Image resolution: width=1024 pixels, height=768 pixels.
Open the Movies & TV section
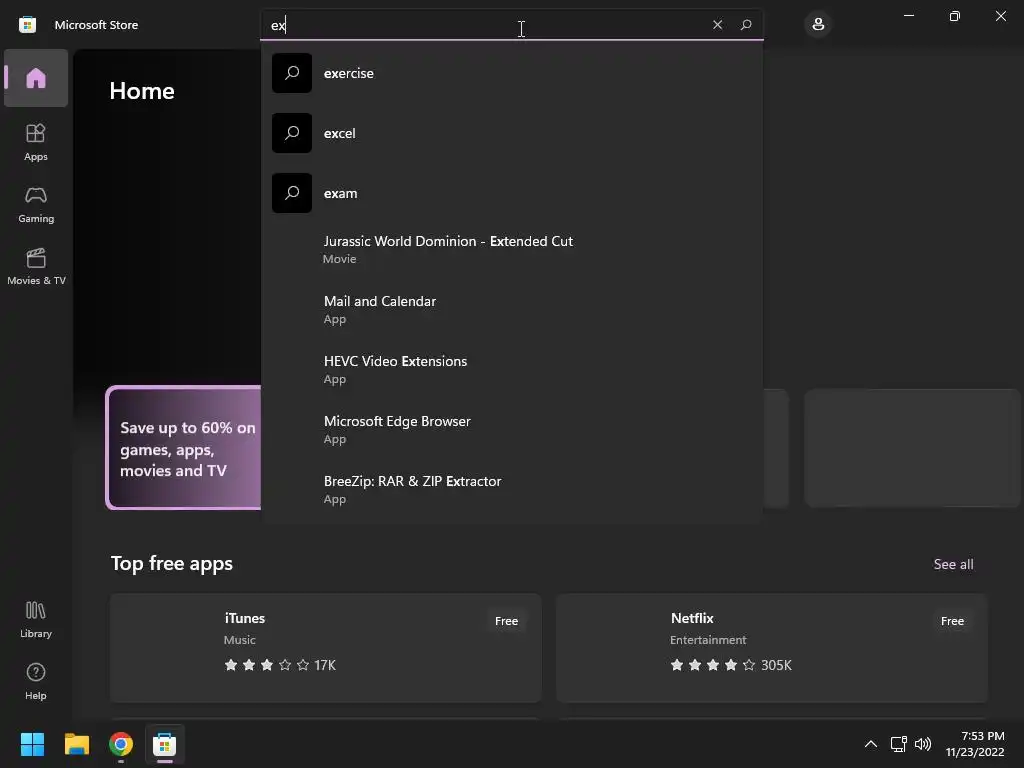[36, 266]
